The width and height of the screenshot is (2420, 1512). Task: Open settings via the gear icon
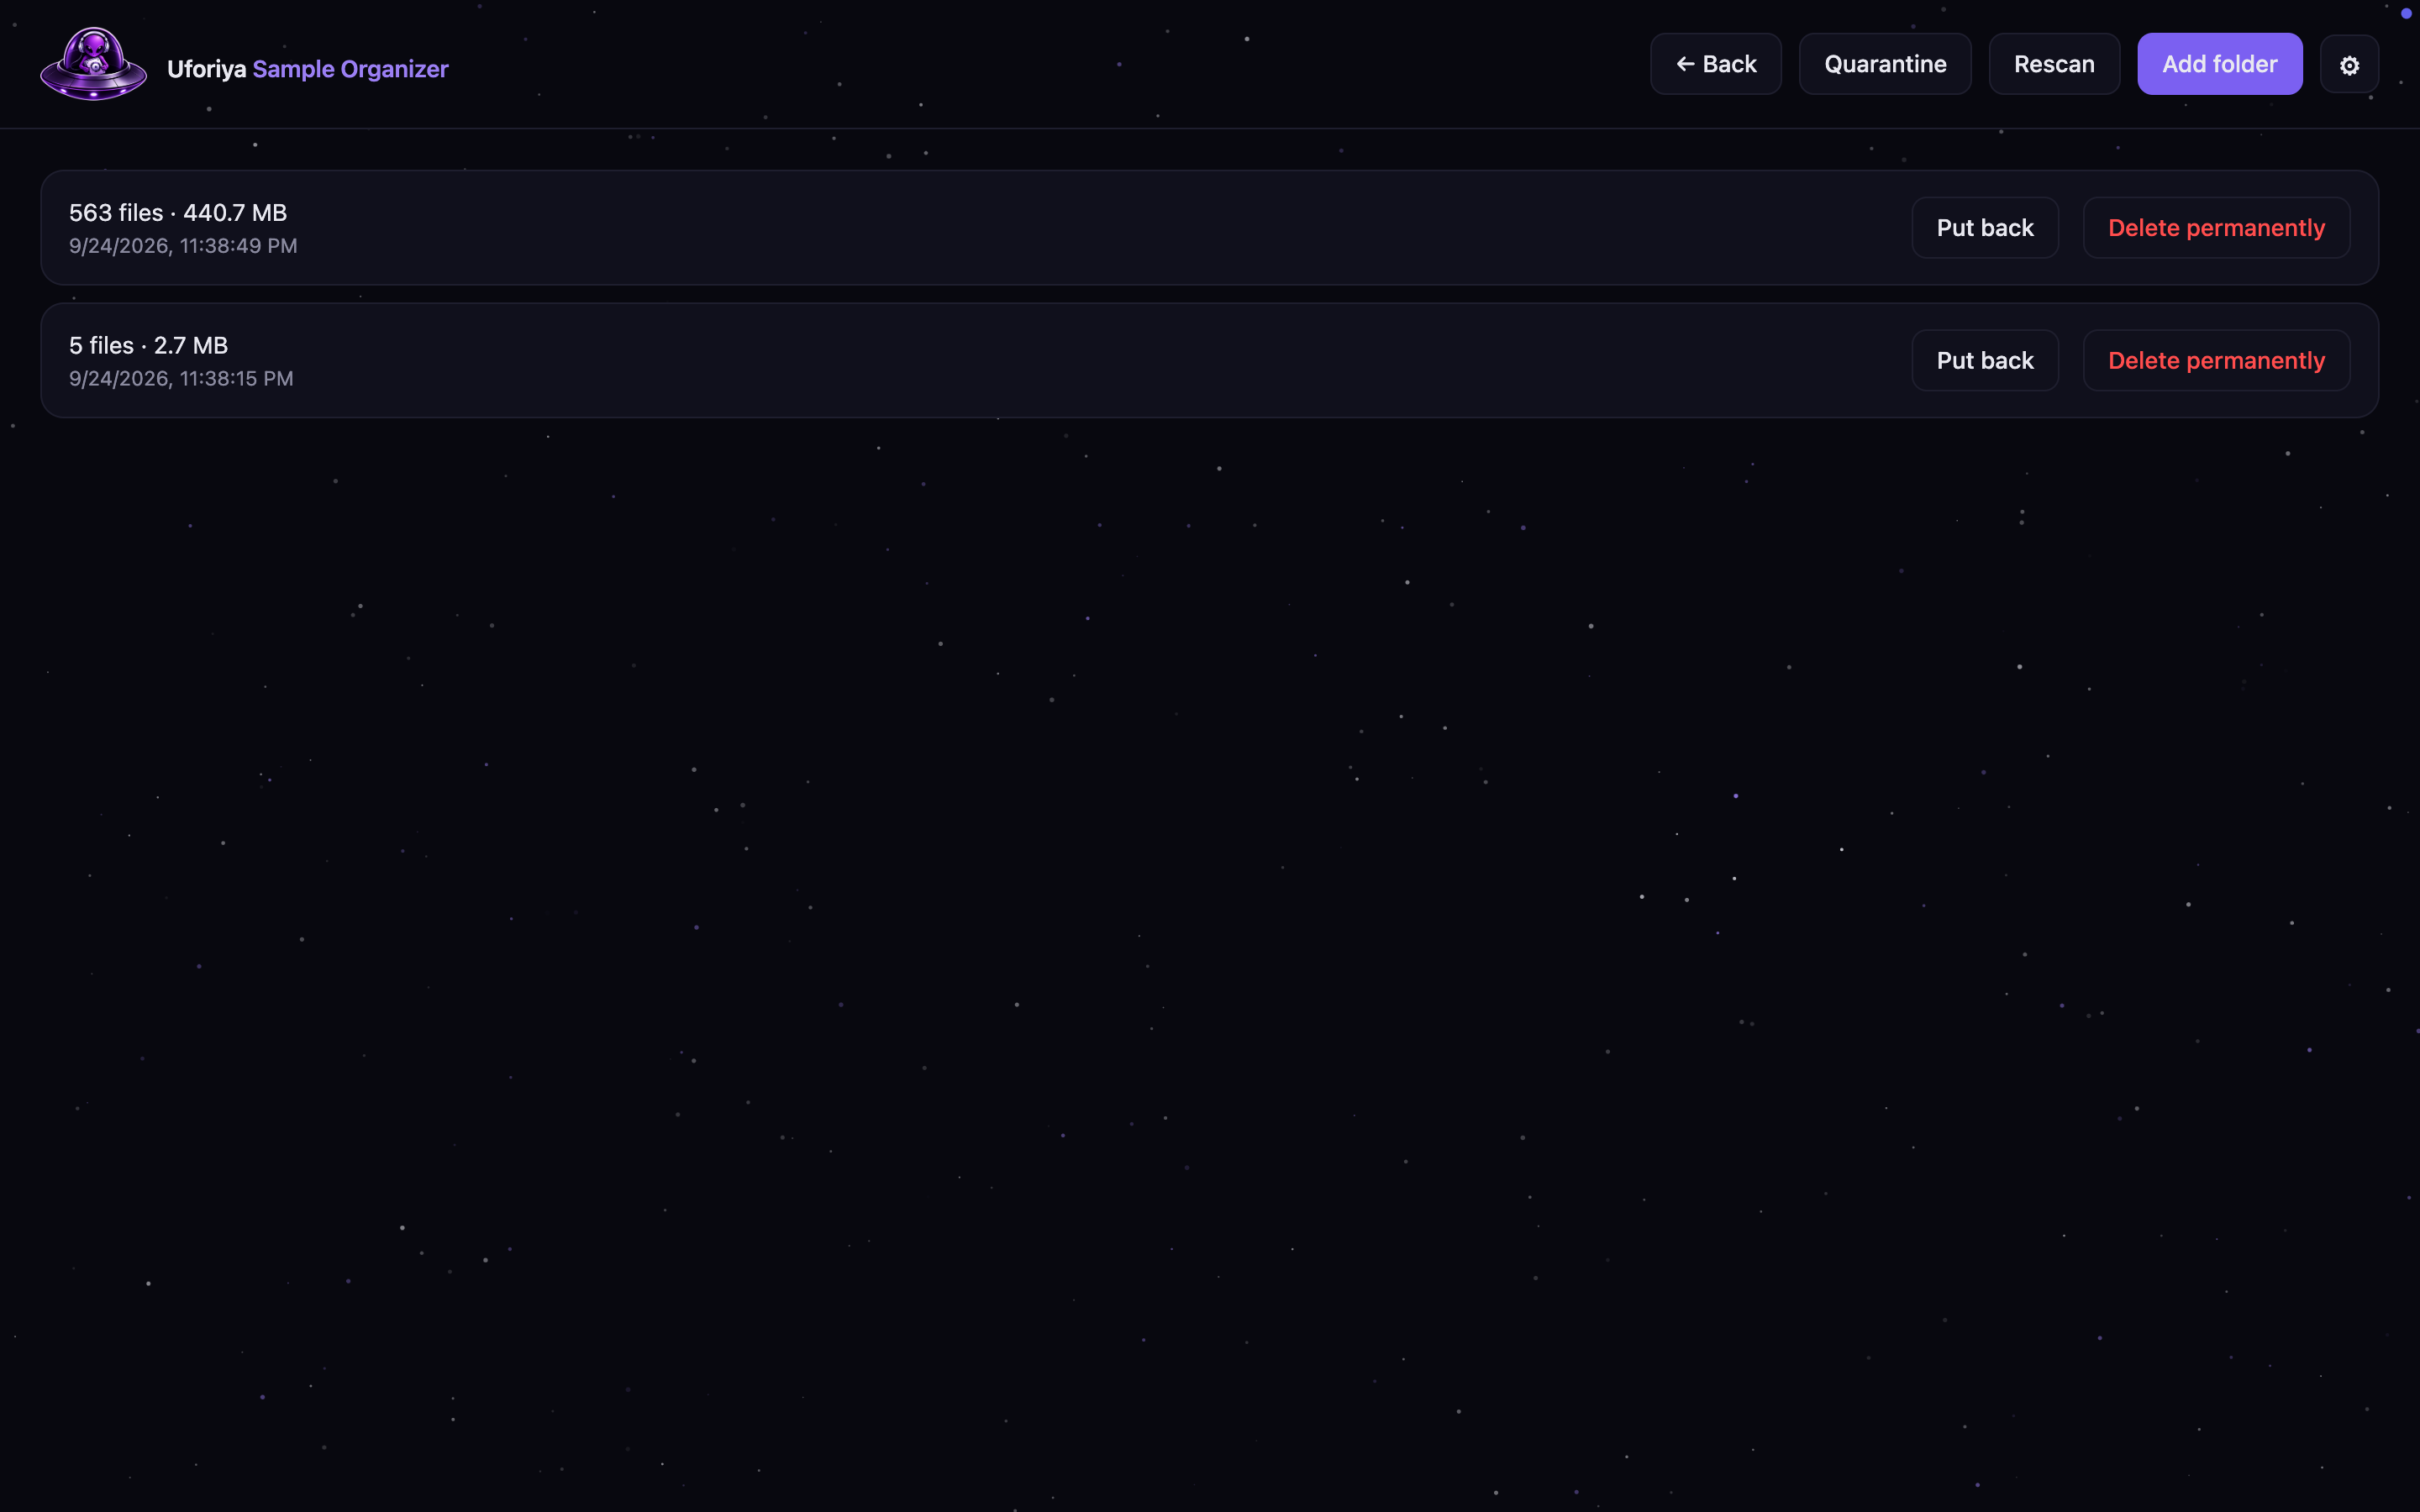click(2349, 64)
